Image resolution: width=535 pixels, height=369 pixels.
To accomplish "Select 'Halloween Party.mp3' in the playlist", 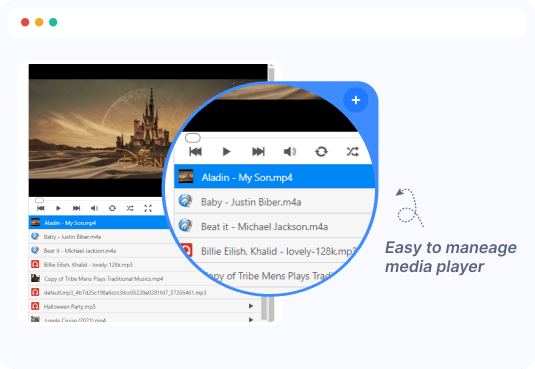I will tap(145, 306).
